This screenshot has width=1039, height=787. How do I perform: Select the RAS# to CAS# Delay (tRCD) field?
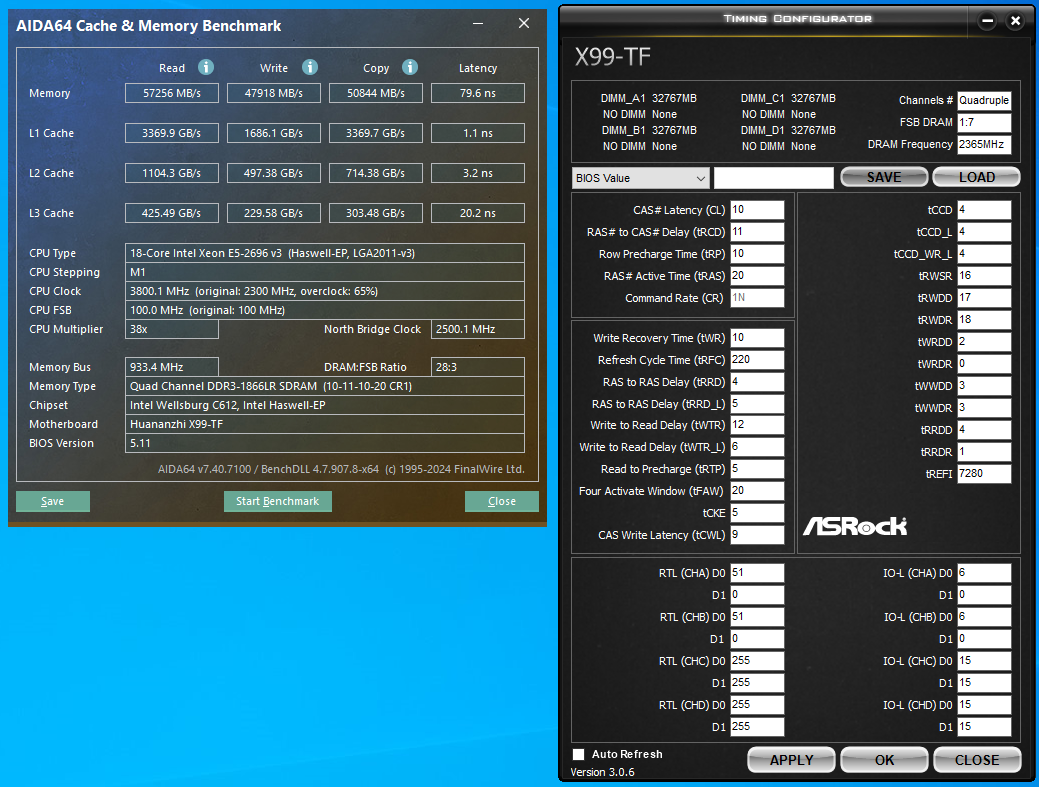757,232
